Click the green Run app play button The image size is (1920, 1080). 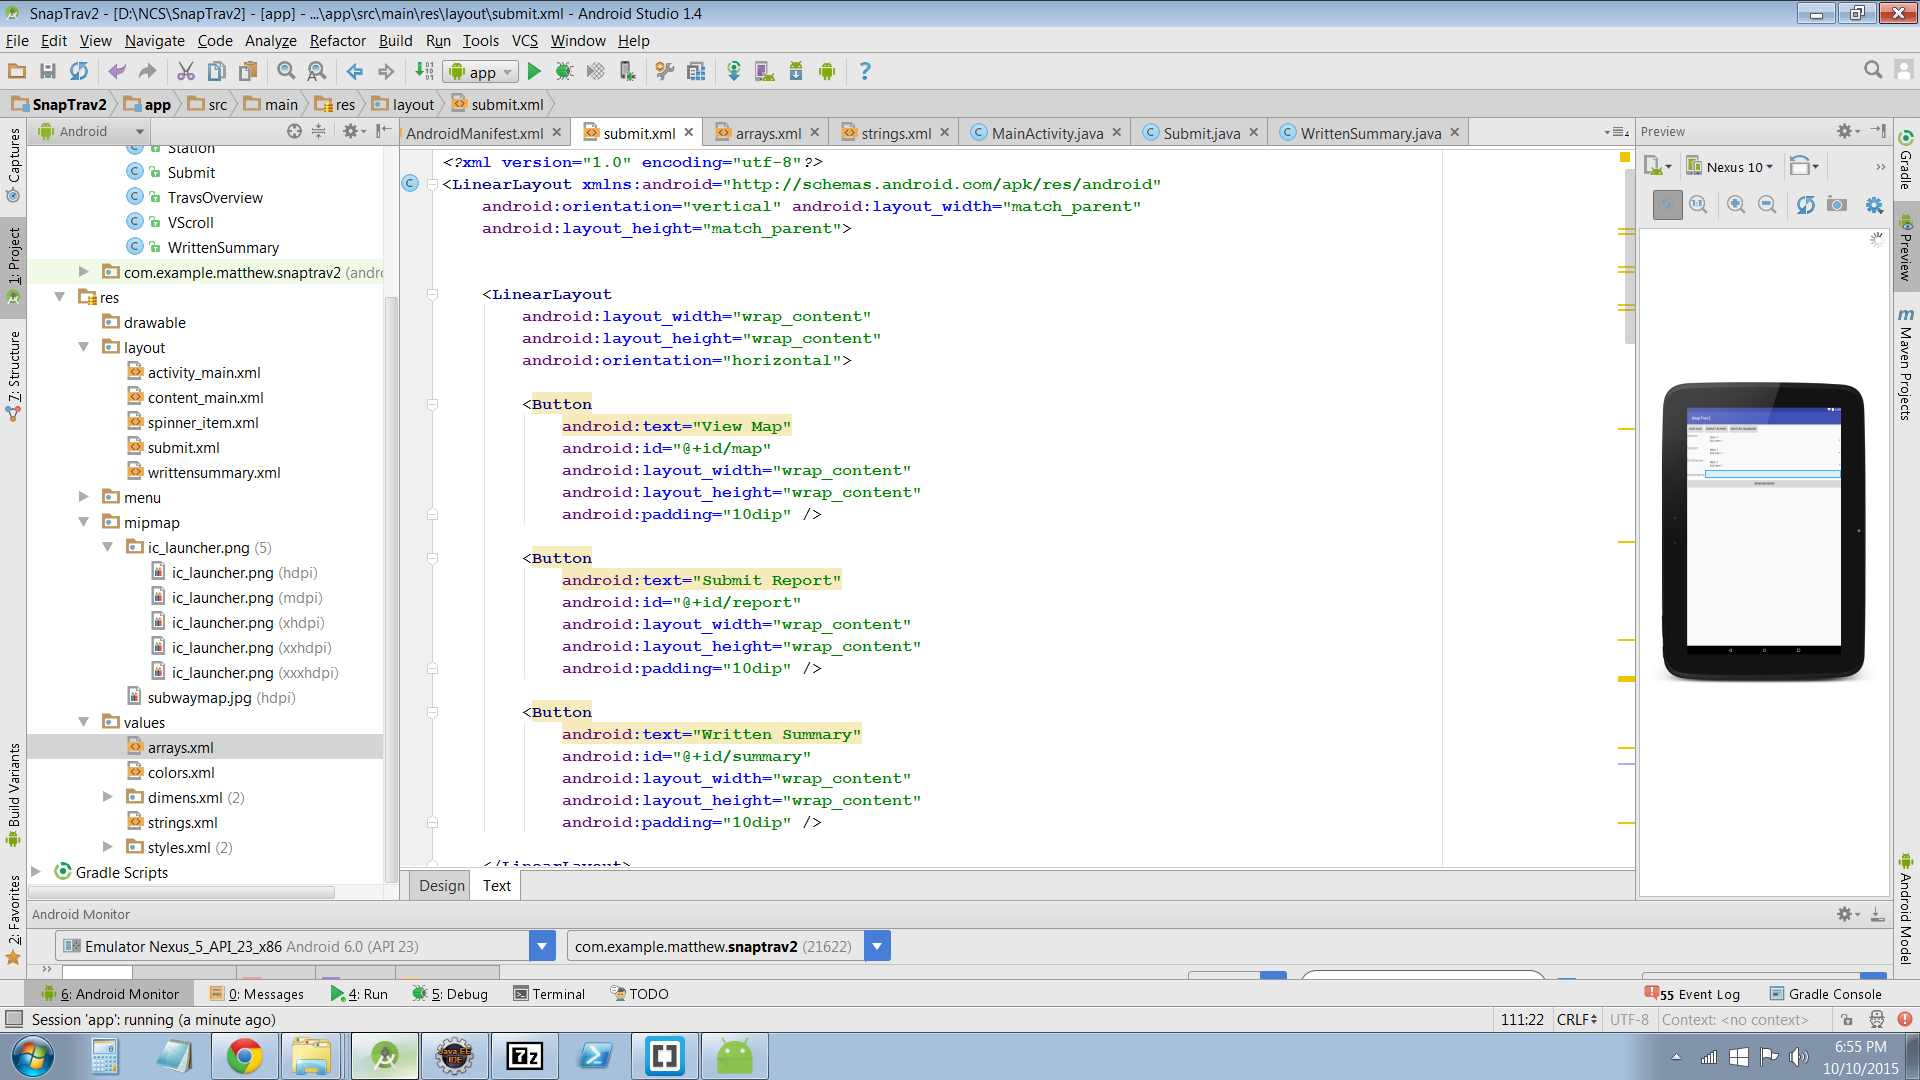[534, 71]
